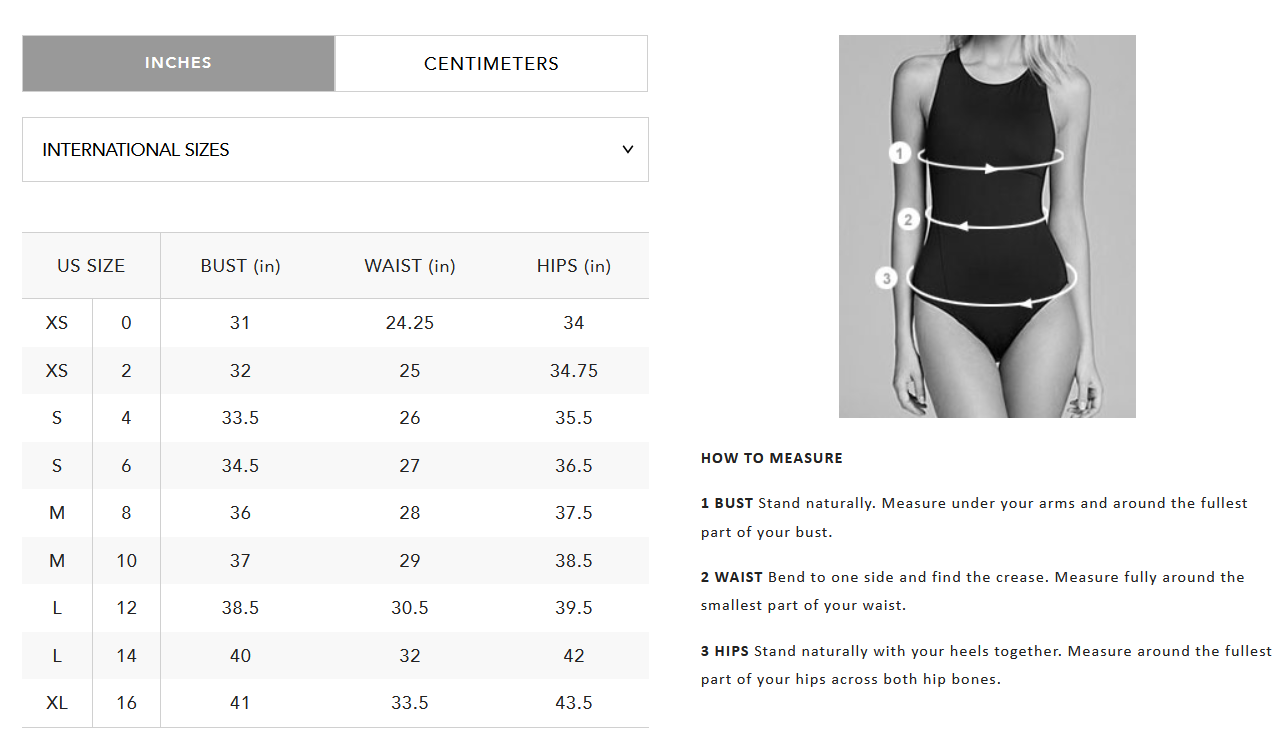Click the US size 12 cell
The image size is (1285, 734).
click(x=126, y=608)
